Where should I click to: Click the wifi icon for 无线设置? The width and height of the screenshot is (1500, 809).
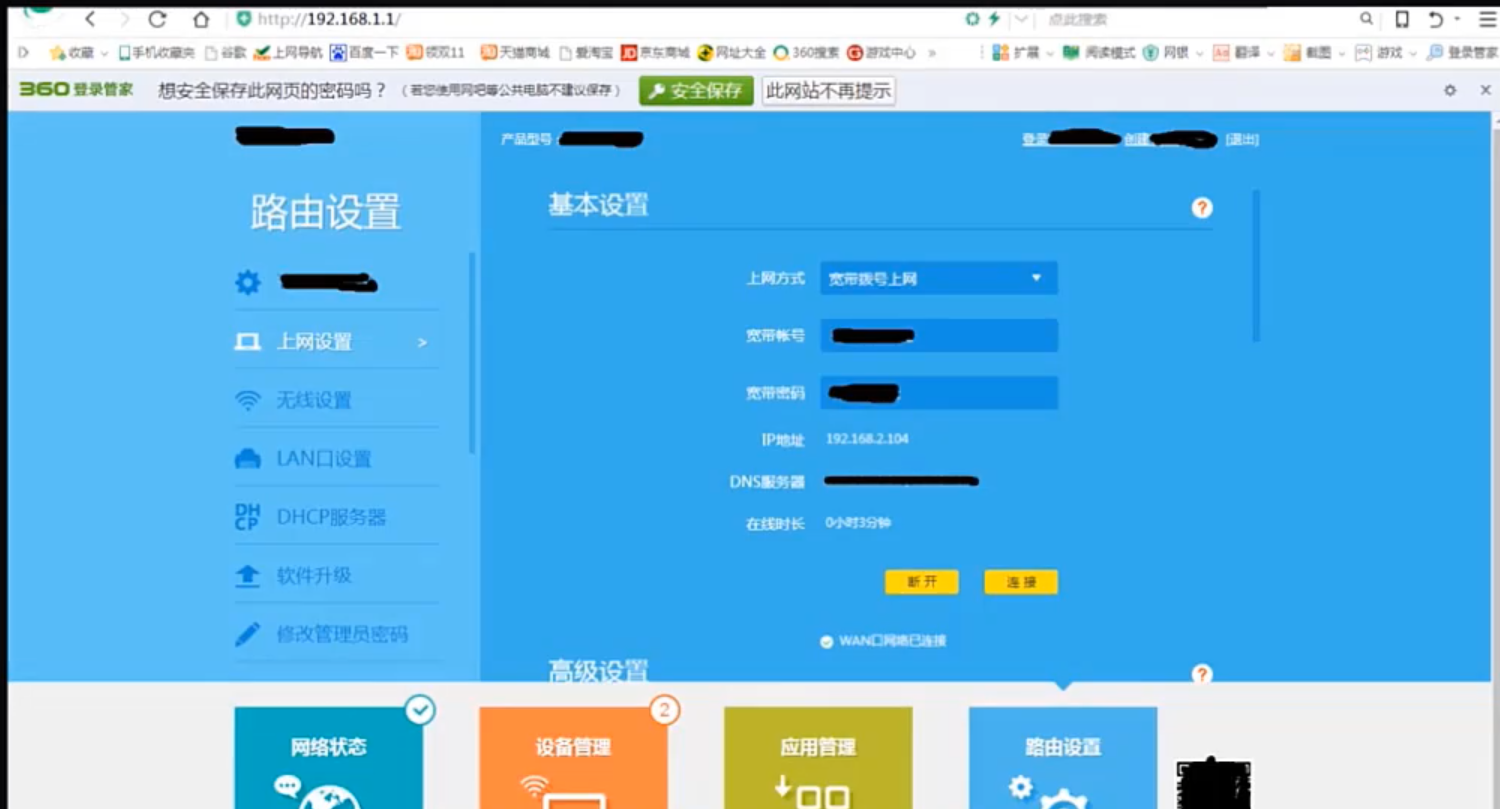point(247,401)
